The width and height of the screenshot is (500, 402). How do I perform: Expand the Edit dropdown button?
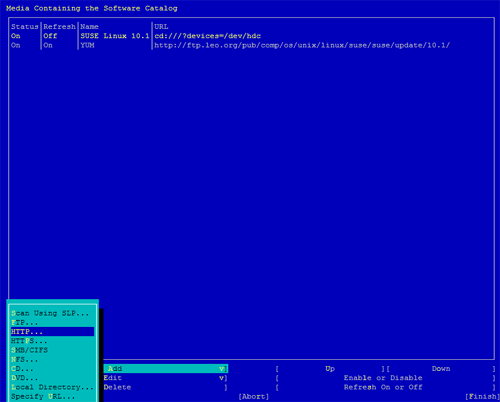click(165, 378)
